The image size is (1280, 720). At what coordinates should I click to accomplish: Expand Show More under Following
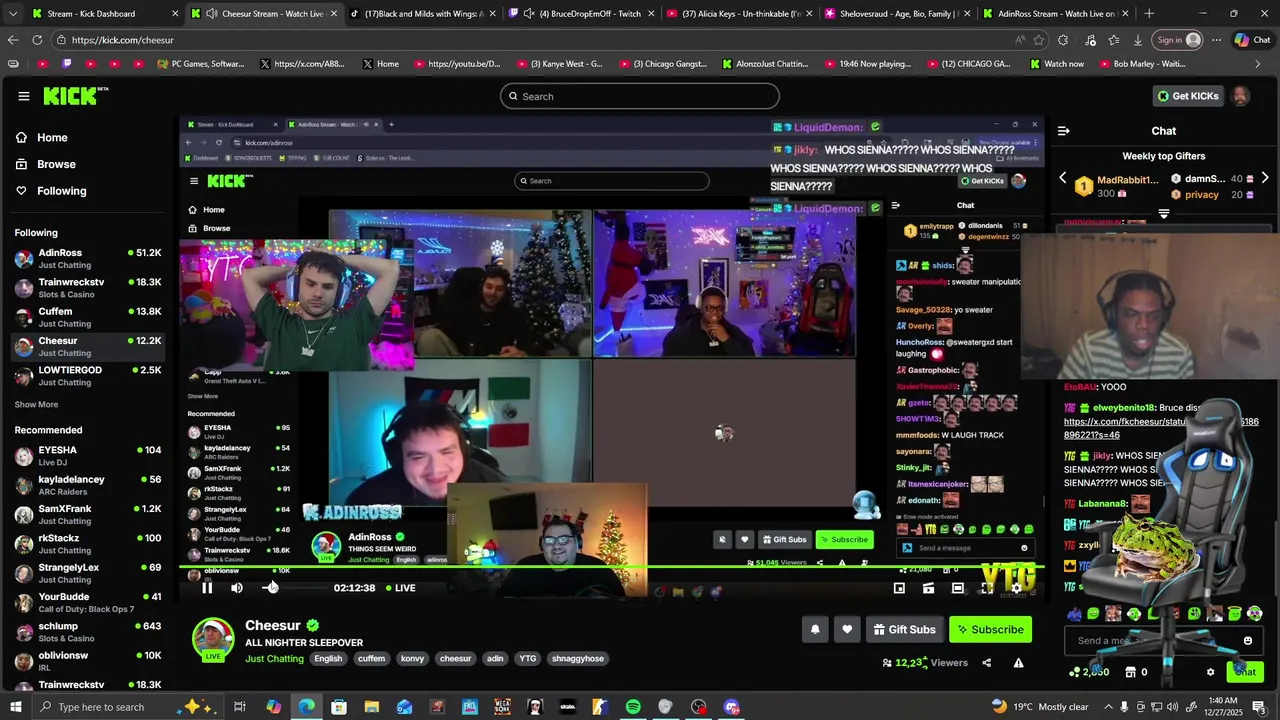(x=36, y=405)
